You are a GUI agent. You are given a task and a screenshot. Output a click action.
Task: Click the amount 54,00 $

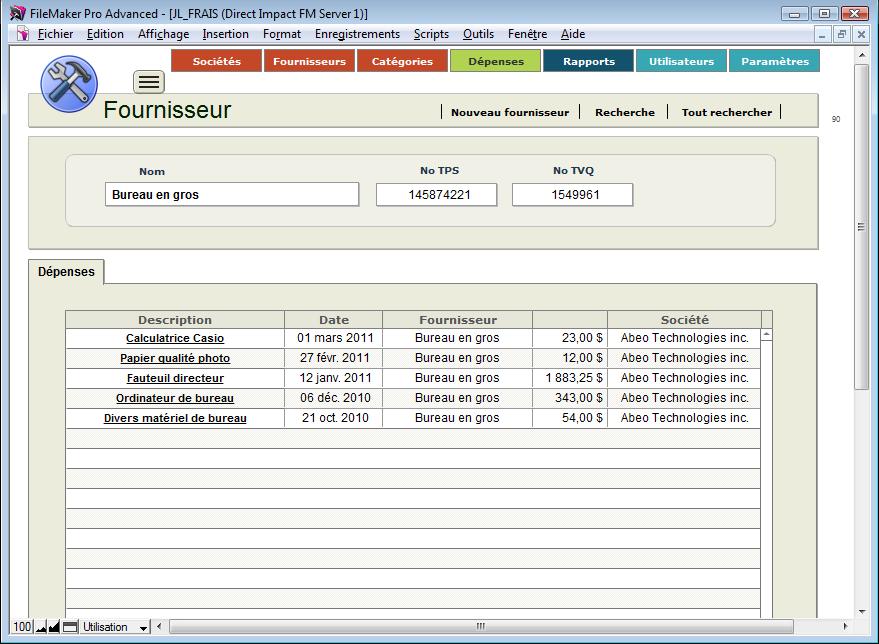pyautogui.click(x=582, y=418)
